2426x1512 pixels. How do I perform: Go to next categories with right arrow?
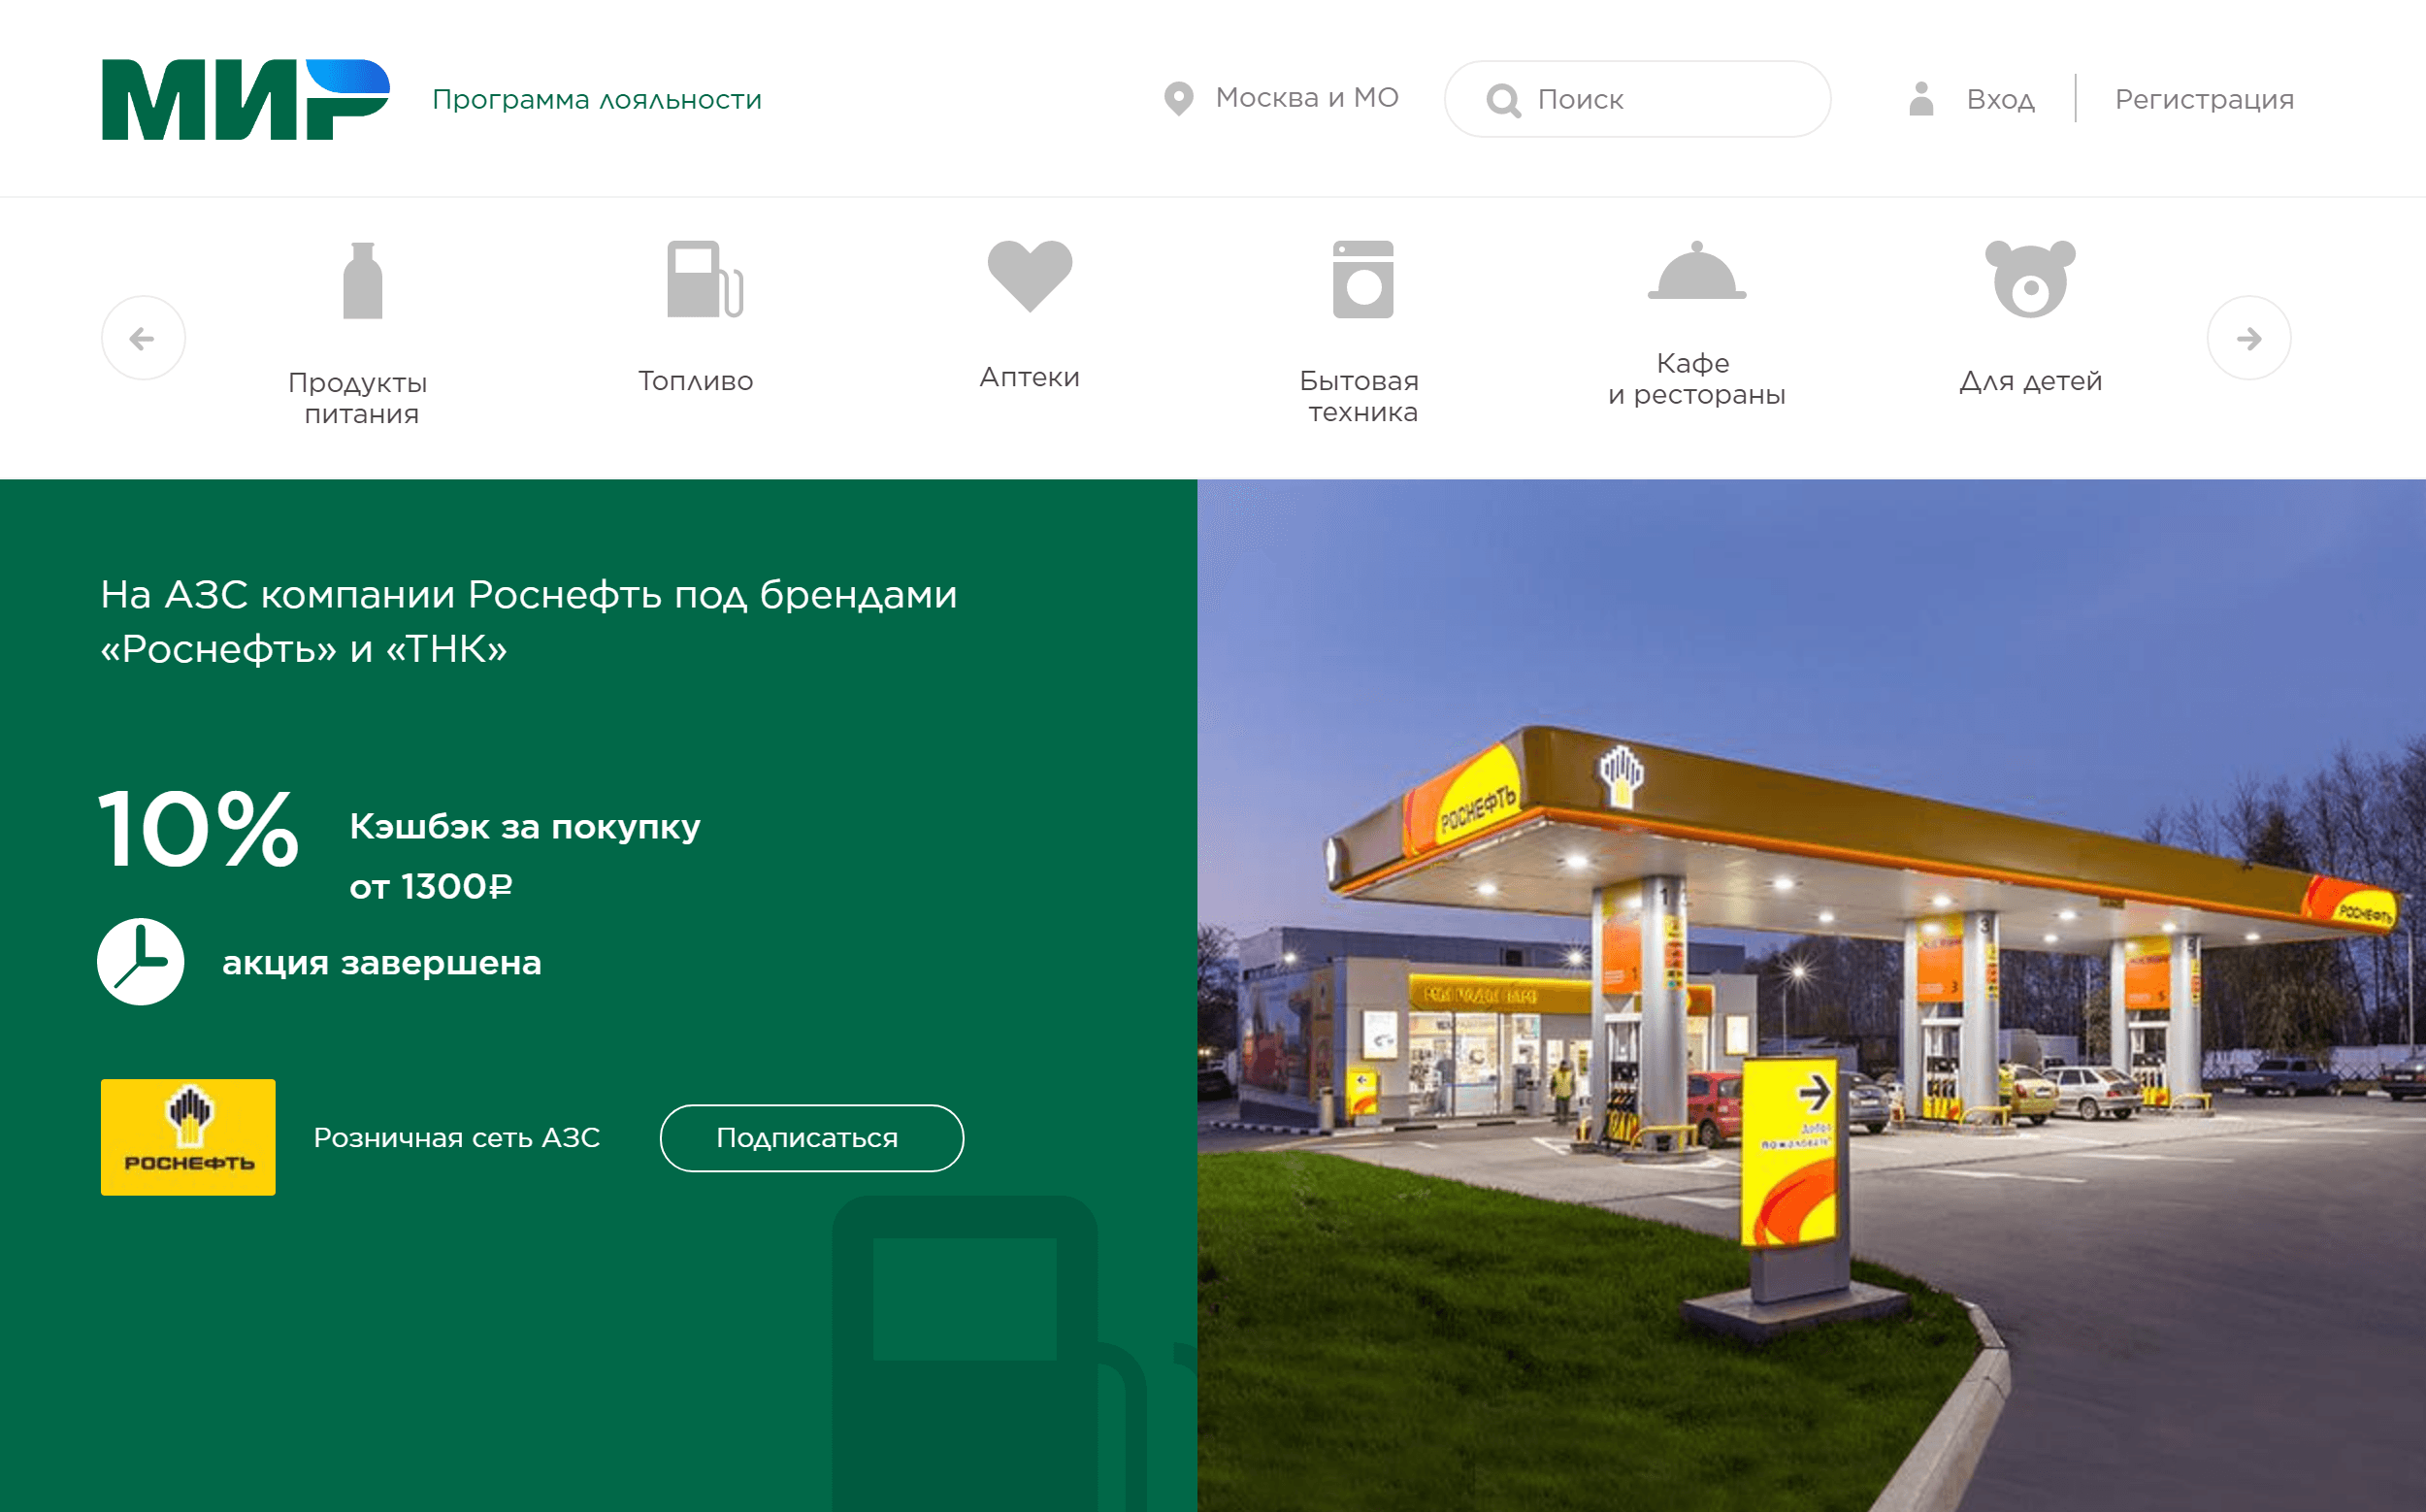2249,338
